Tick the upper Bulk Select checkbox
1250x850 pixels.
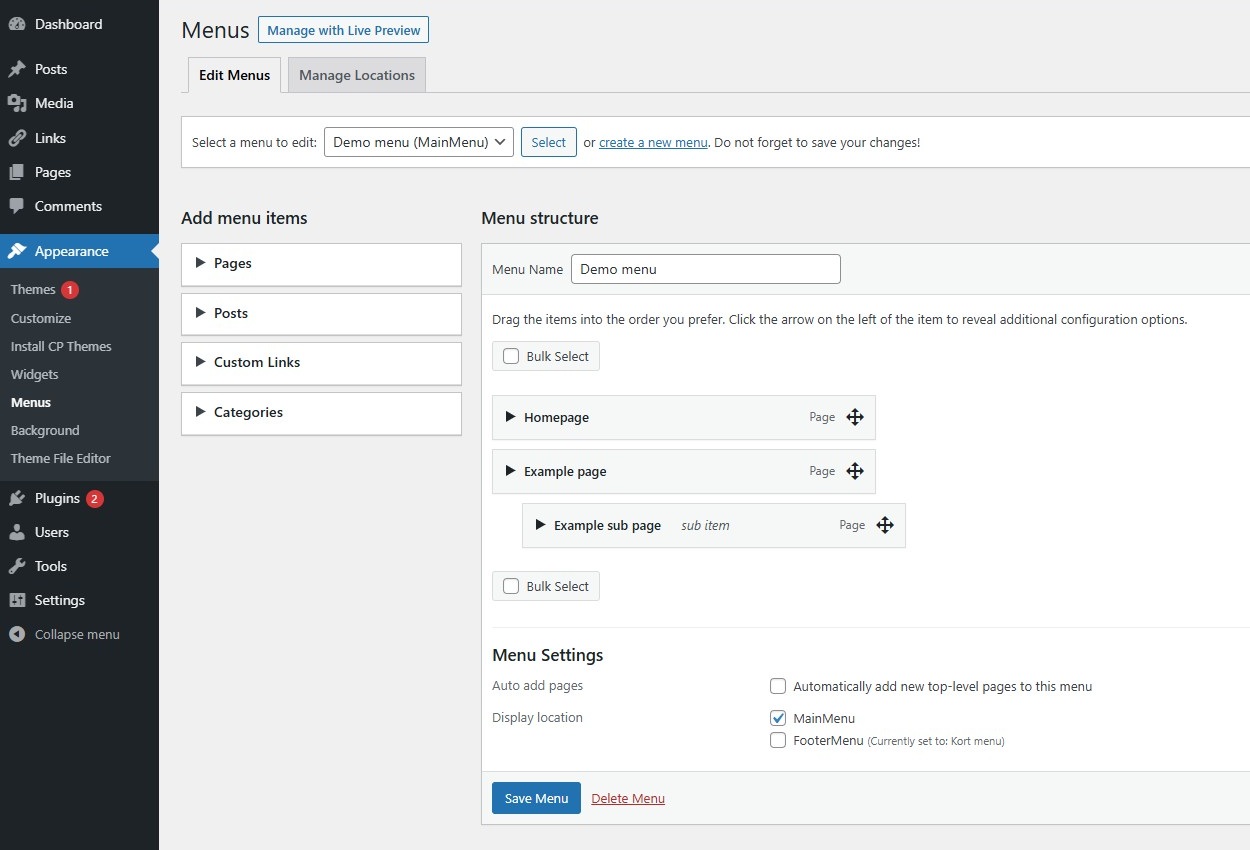point(511,356)
